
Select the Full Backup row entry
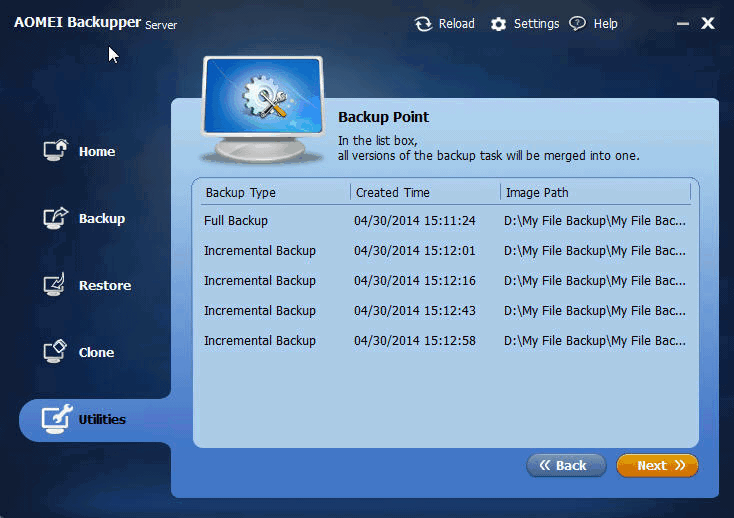(446, 220)
